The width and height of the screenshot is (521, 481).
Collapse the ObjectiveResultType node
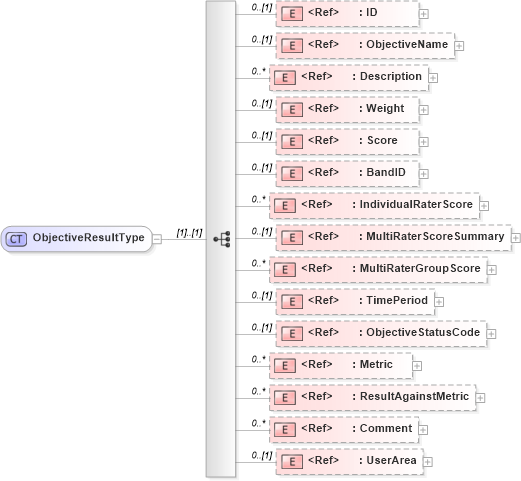pyautogui.click(x=157, y=239)
